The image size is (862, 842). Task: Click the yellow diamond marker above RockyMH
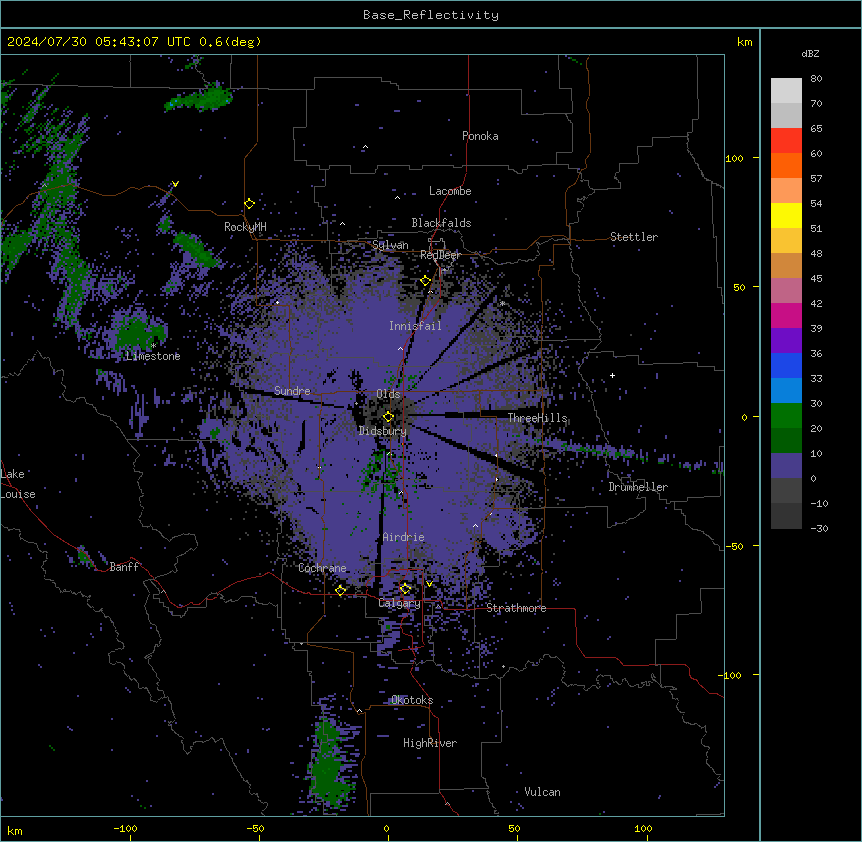pos(250,204)
